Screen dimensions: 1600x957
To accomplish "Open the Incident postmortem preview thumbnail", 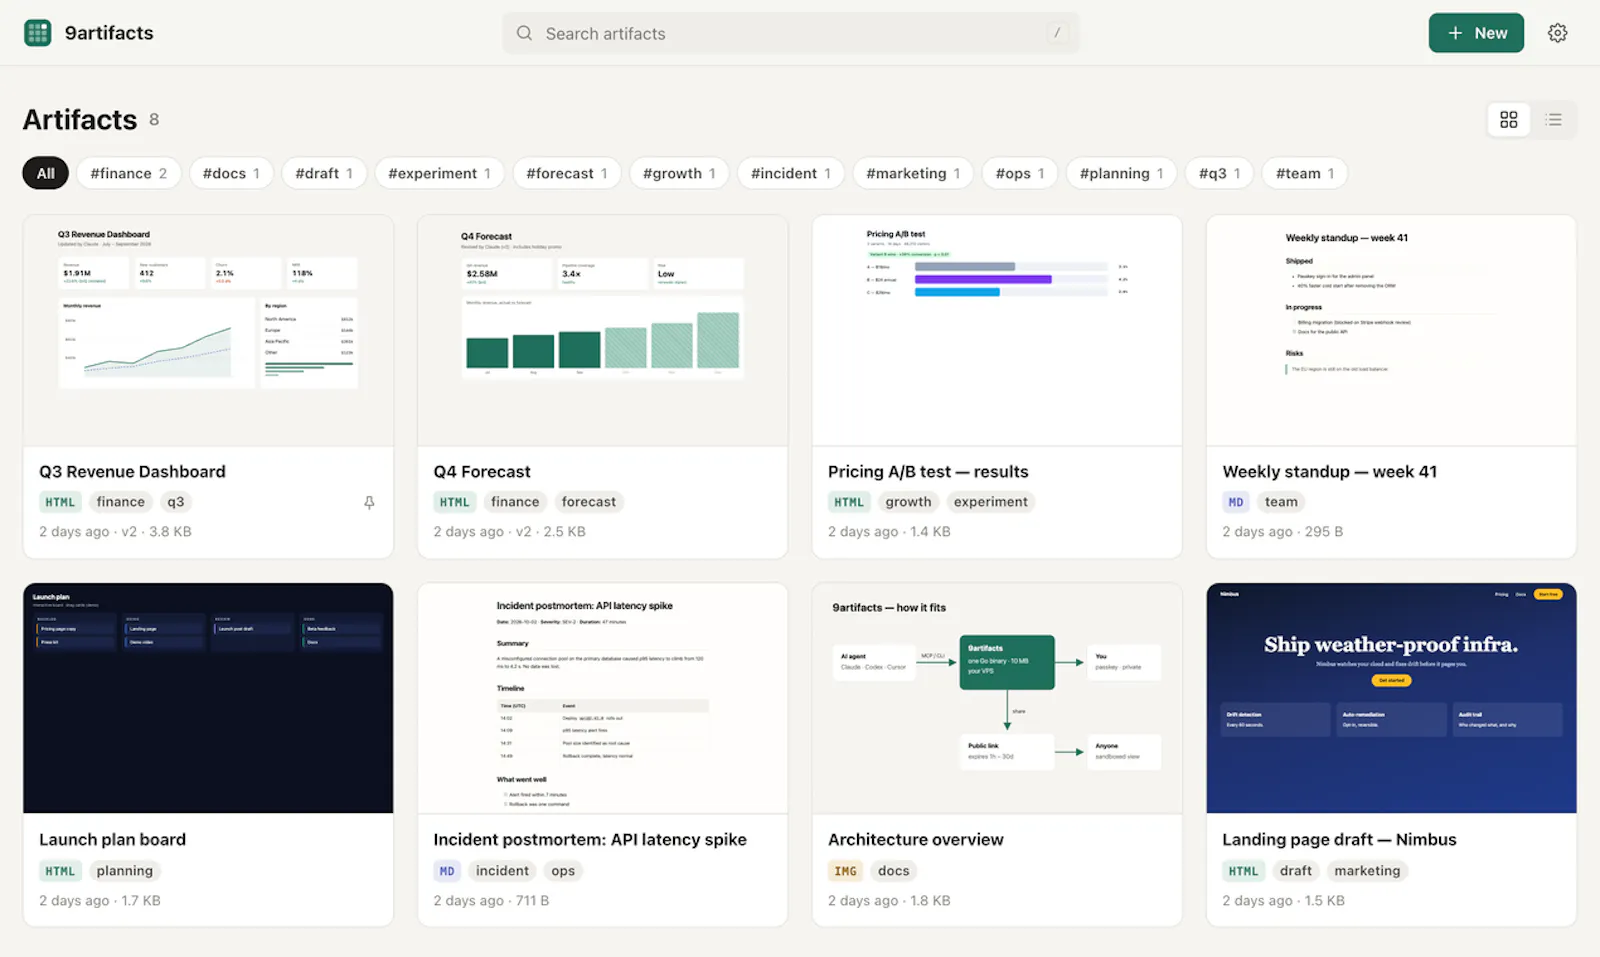I will click(603, 698).
